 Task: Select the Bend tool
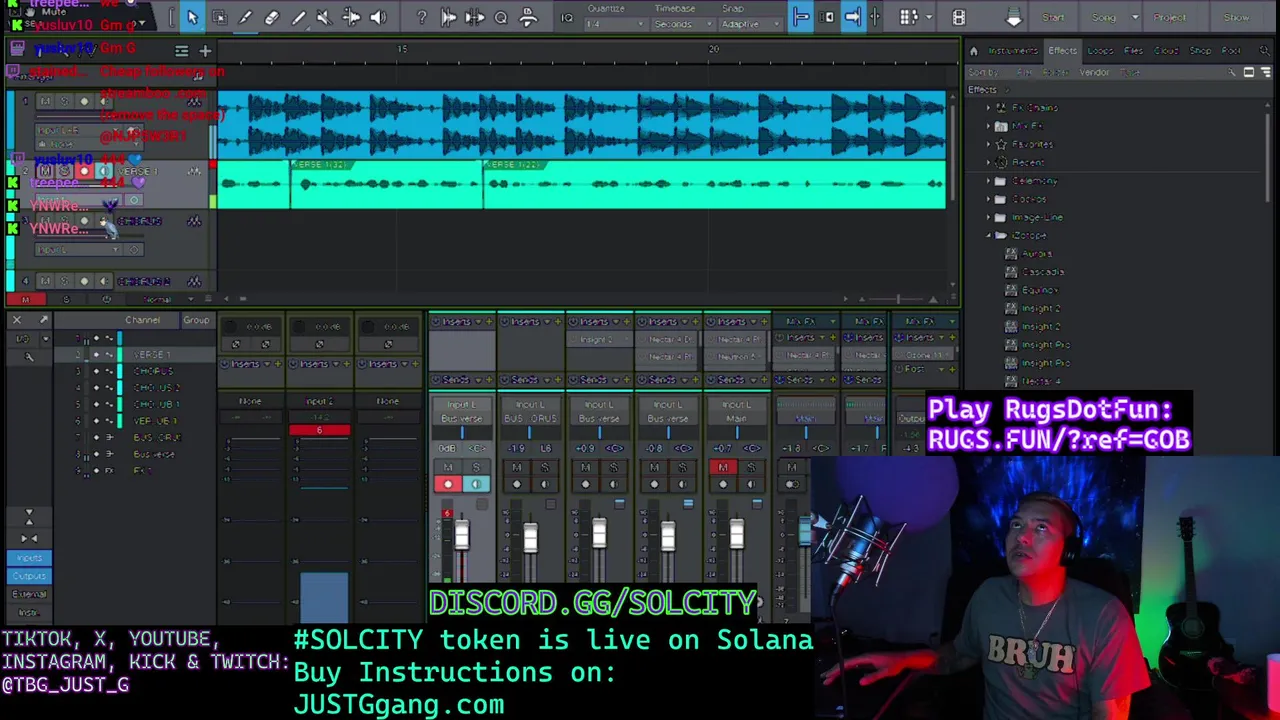coord(351,17)
